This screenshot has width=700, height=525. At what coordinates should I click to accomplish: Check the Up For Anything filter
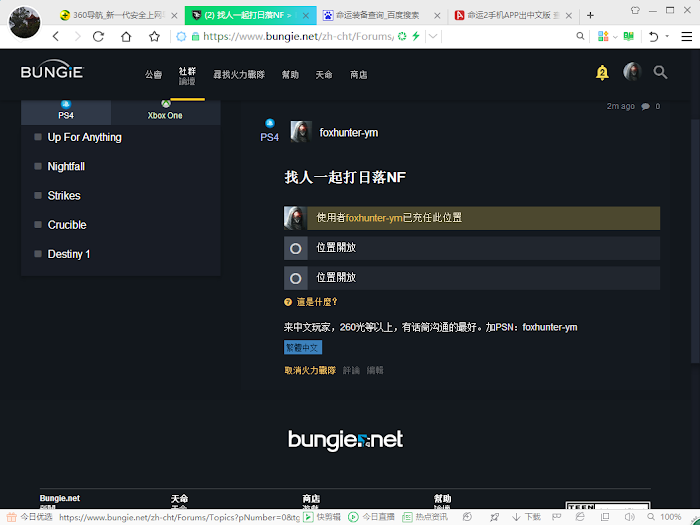pyautogui.click(x=38, y=137)
